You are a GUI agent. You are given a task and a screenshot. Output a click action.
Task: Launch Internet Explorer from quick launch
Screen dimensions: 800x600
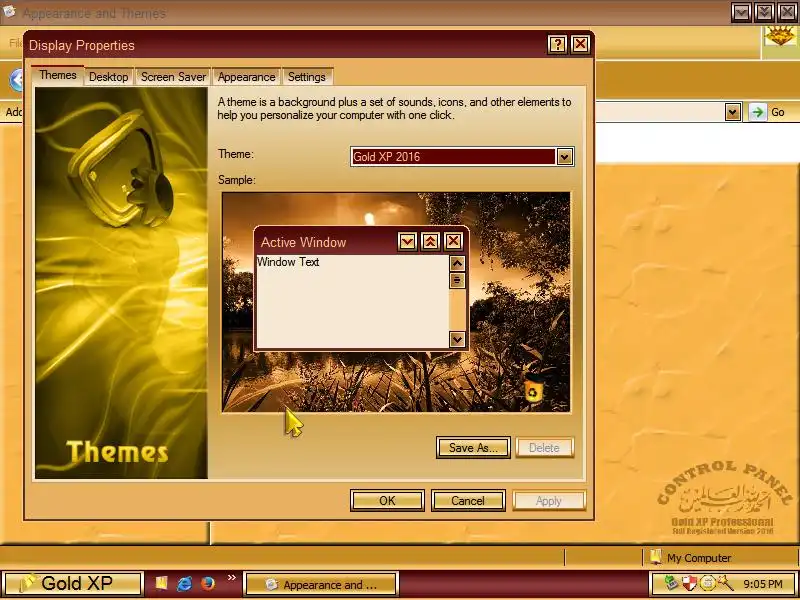[184, 583]
